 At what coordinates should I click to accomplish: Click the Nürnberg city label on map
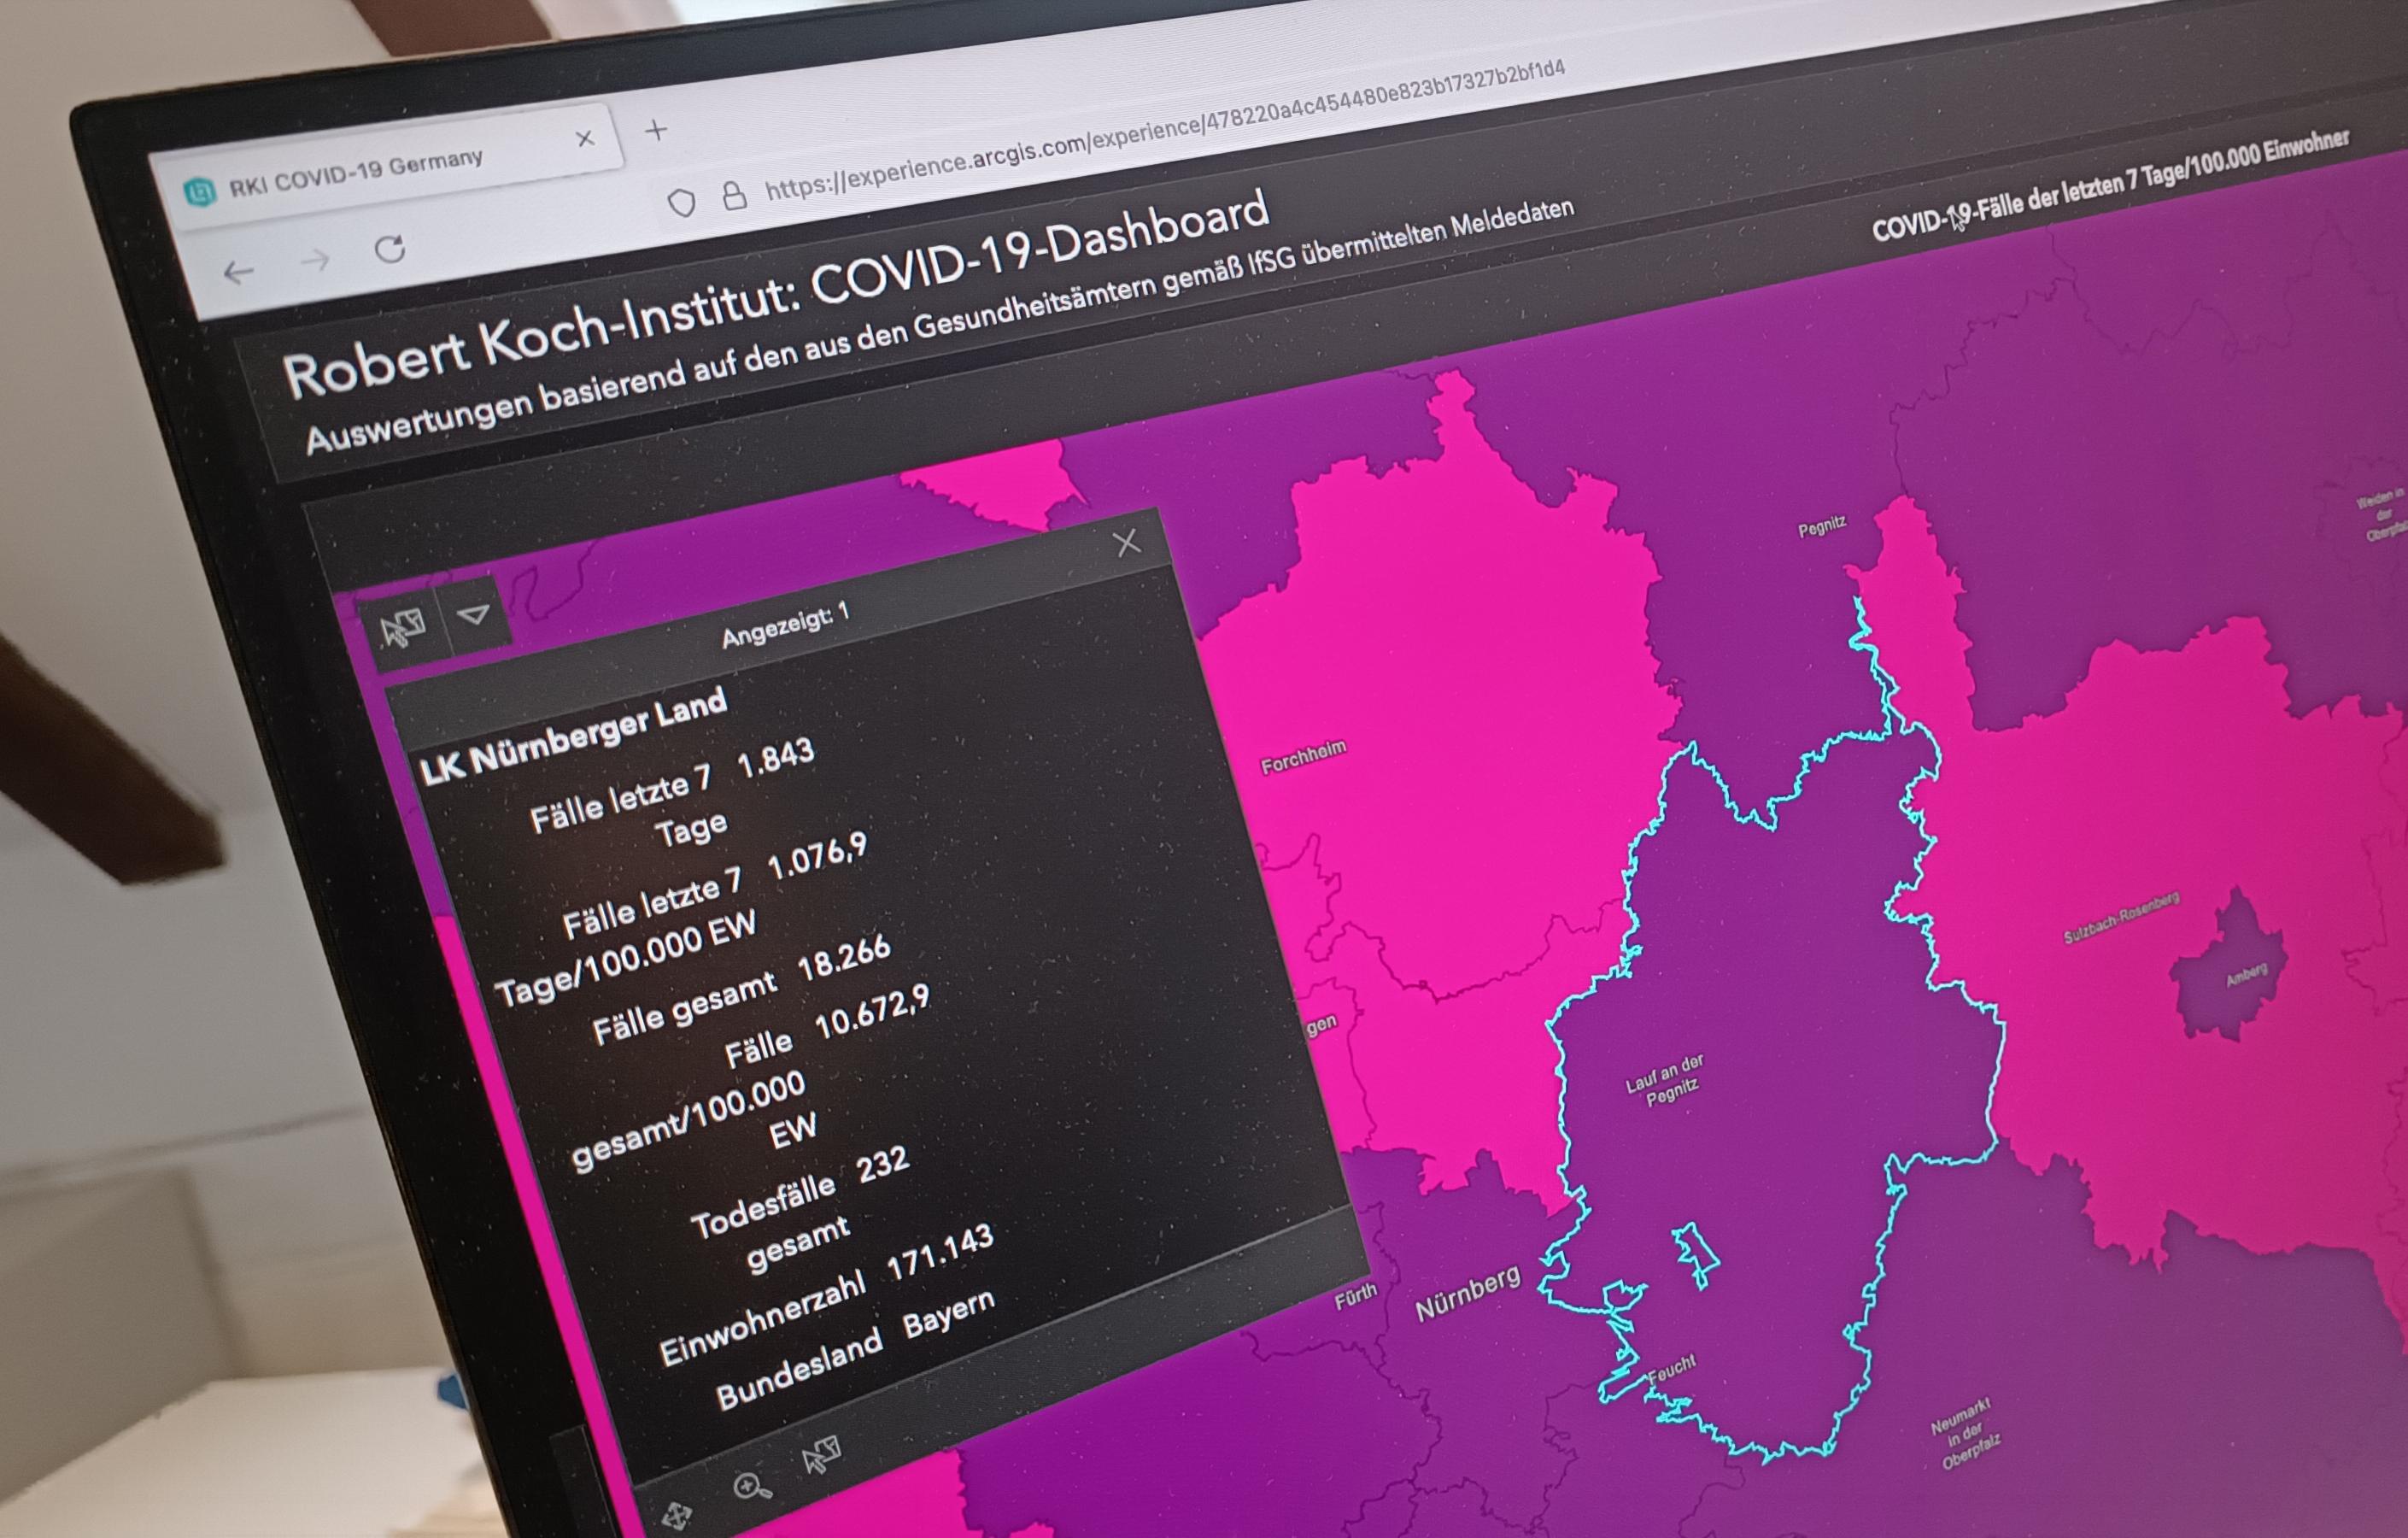1467,1294
